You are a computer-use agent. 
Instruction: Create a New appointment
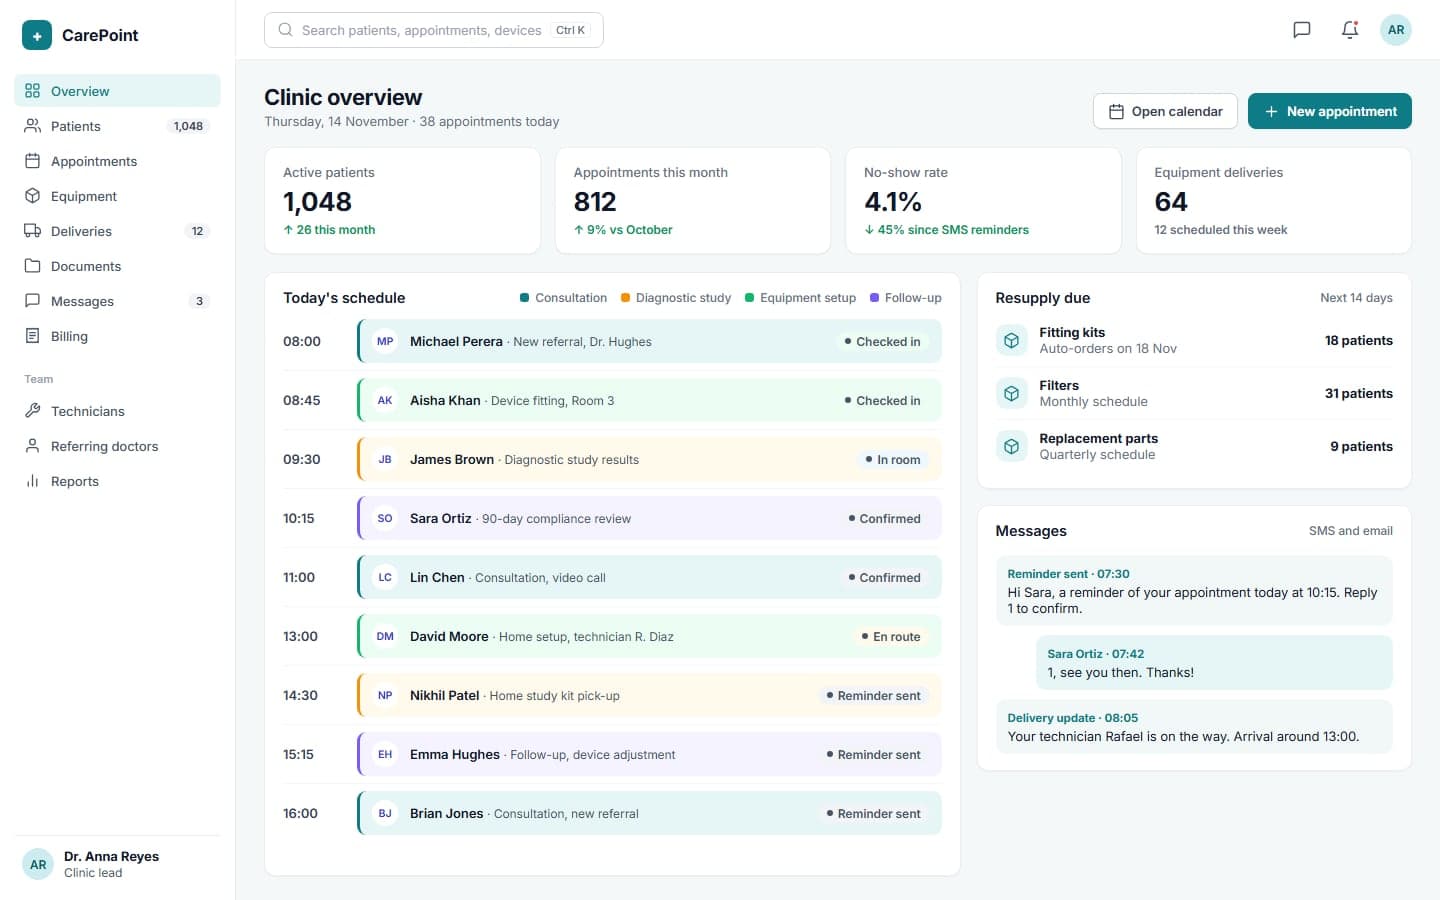pos(1330,111)
